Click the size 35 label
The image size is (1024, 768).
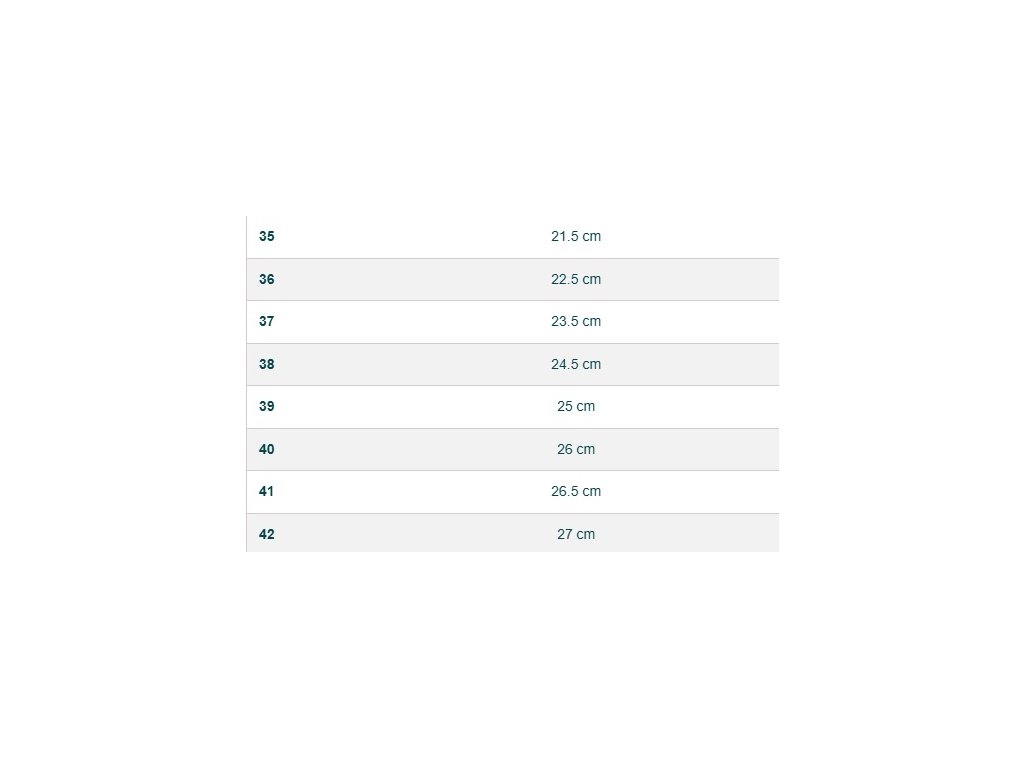(x=266, y=237)
